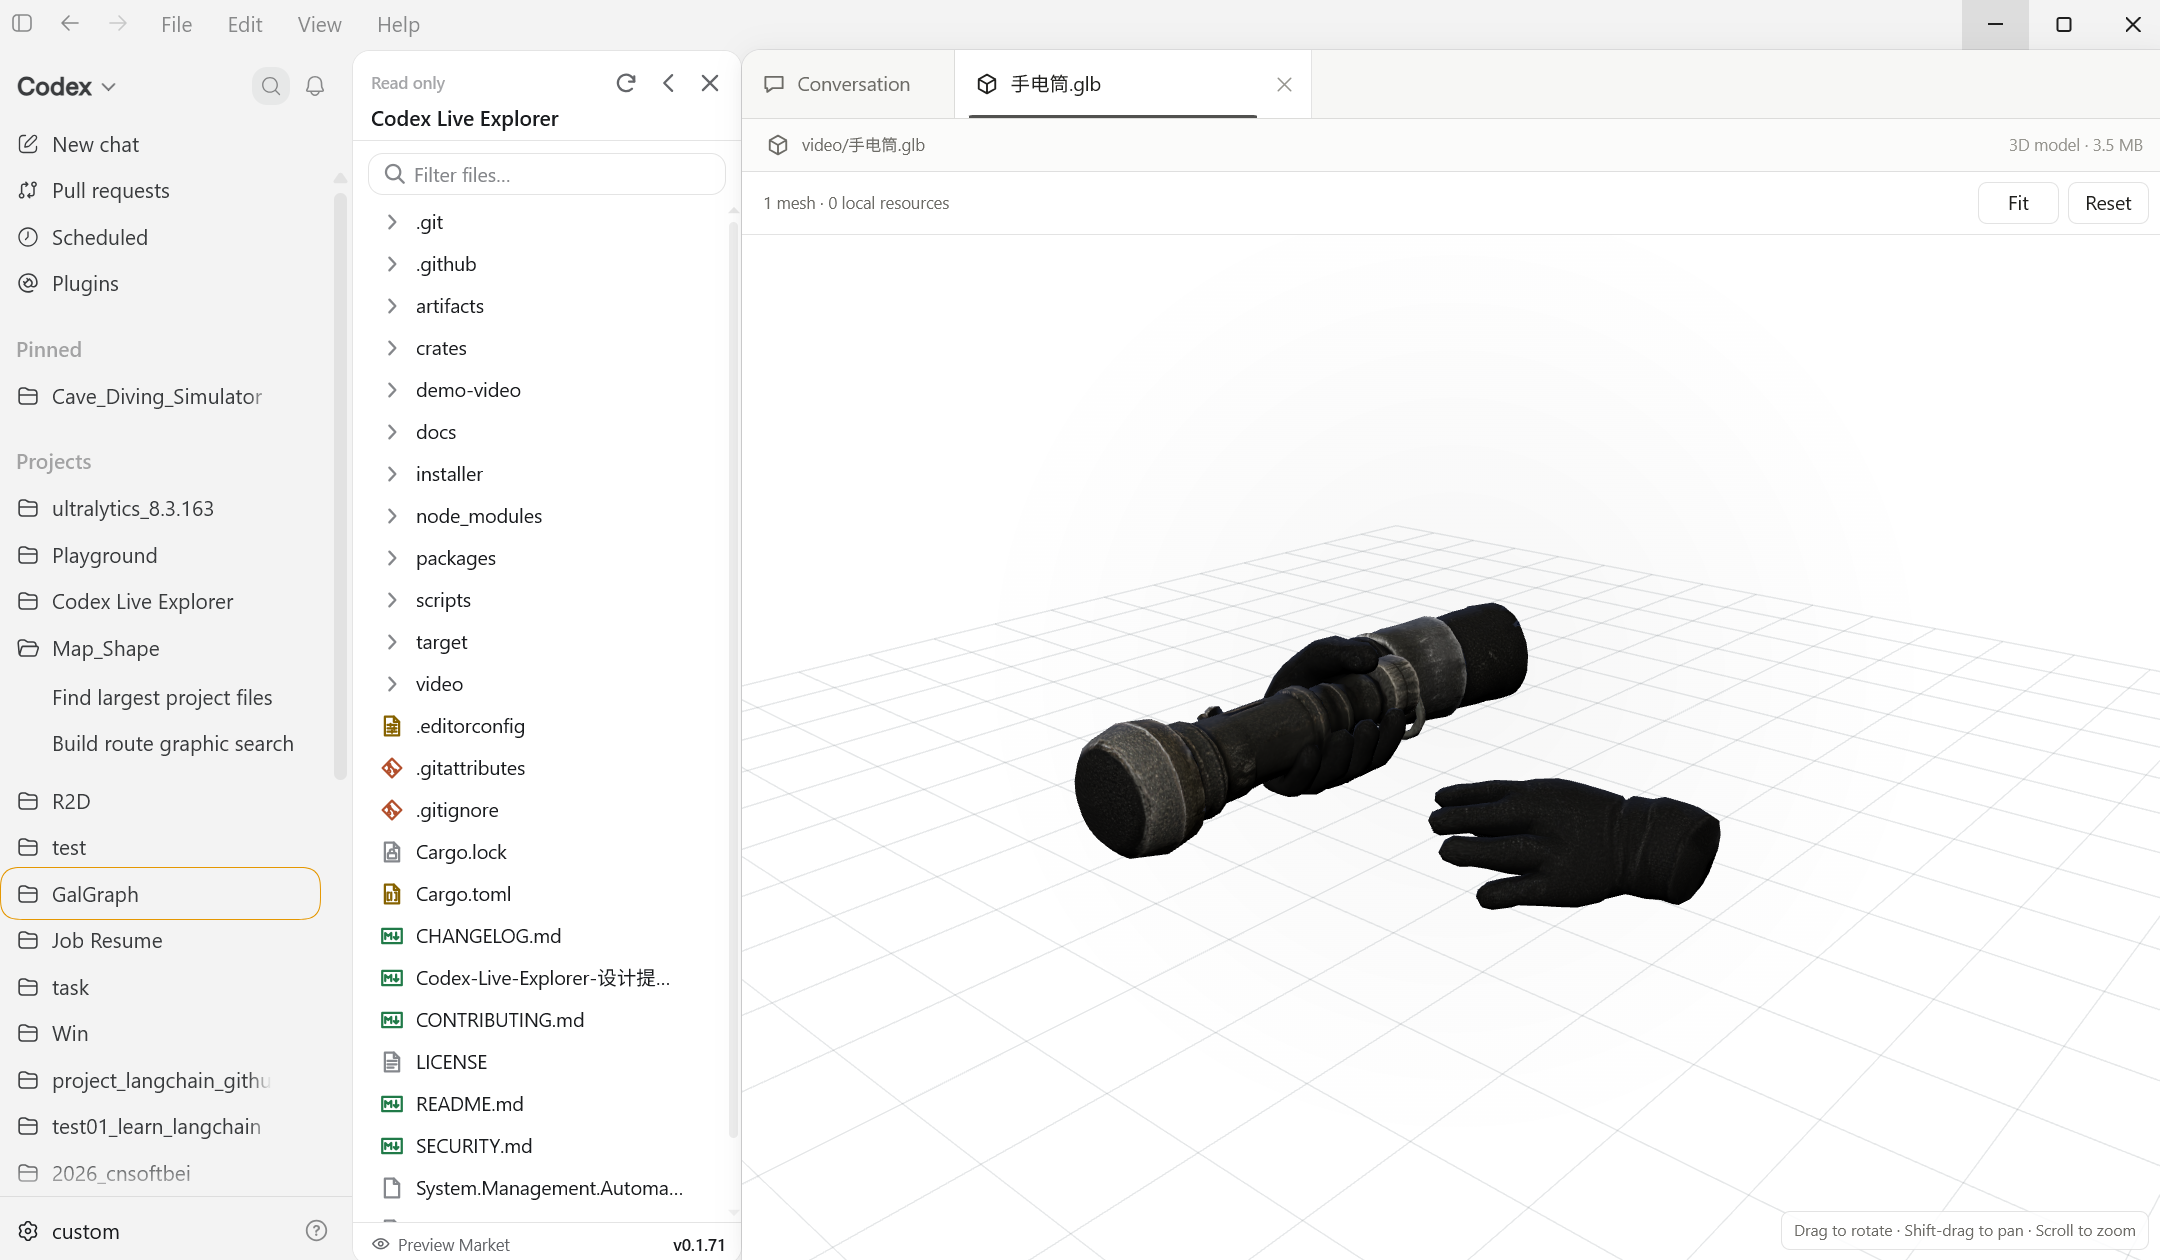Image resolution: width=2160 pixels, height=1260 pixels.
Task: Click the help question mark icon
Action: click(316, 1230)
